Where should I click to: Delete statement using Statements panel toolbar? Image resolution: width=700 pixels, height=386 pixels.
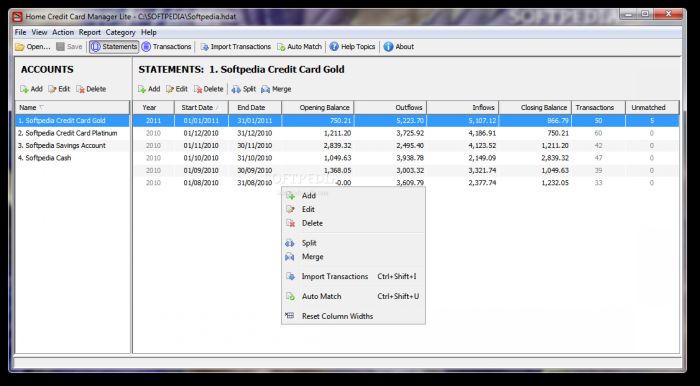pos(208,89)
